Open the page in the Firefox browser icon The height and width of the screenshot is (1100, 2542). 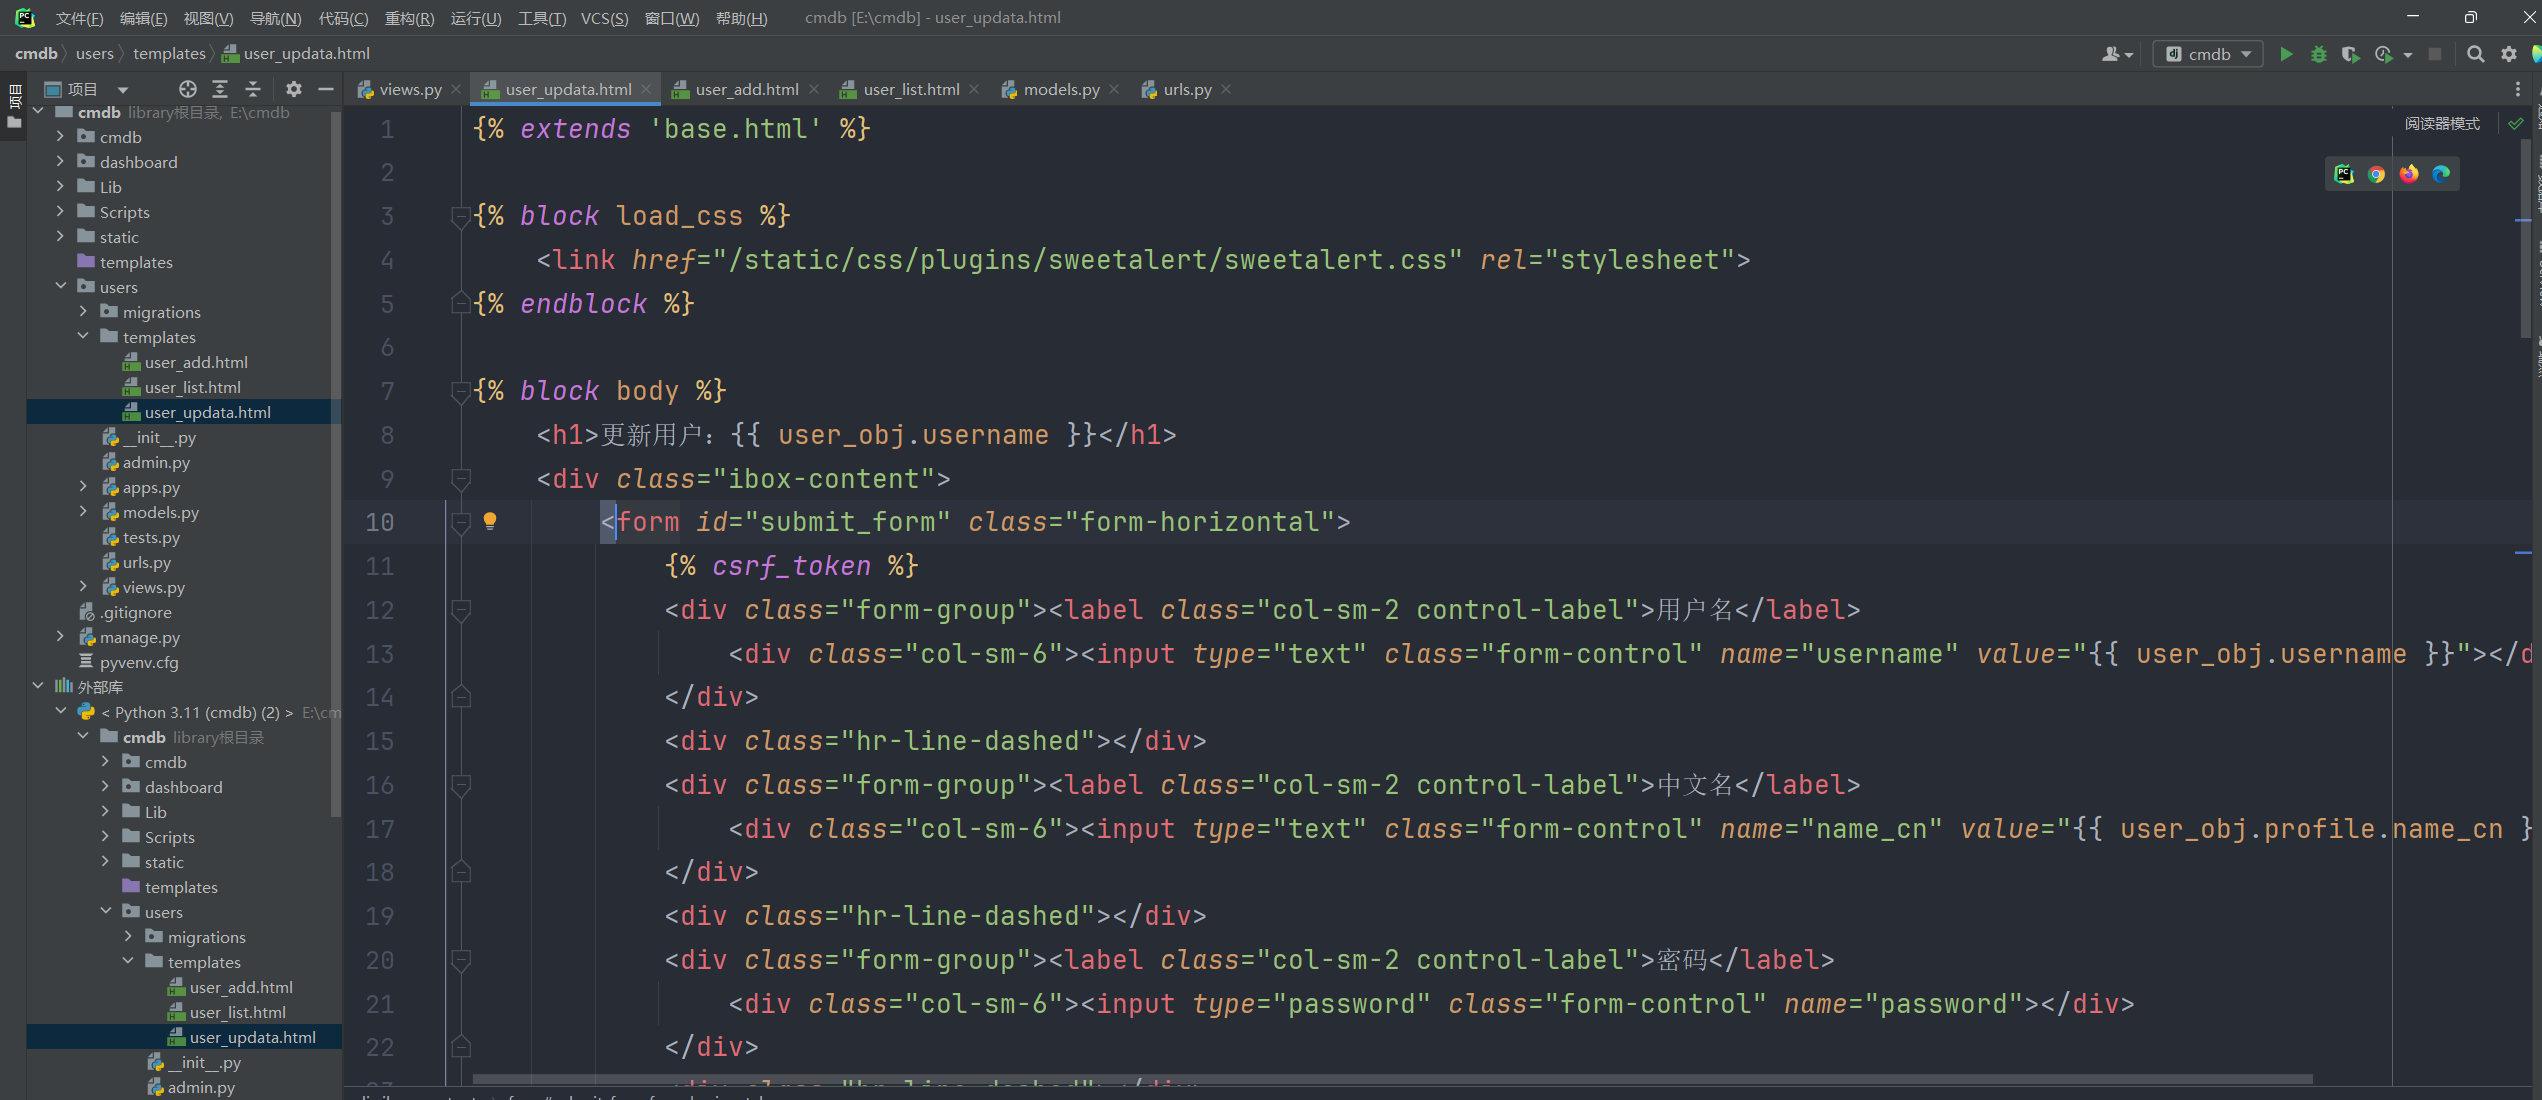click(2409, 174)
